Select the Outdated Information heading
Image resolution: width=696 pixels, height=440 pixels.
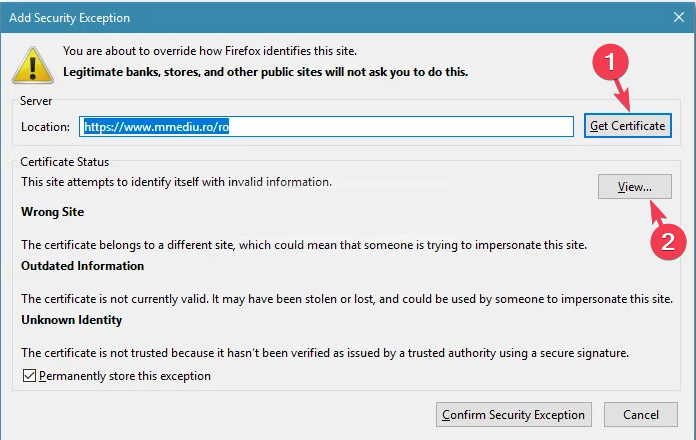(83, 266)
